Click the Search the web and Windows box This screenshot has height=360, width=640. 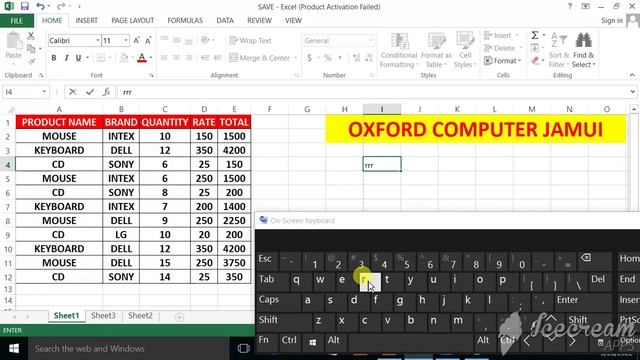tap(129, 349)
